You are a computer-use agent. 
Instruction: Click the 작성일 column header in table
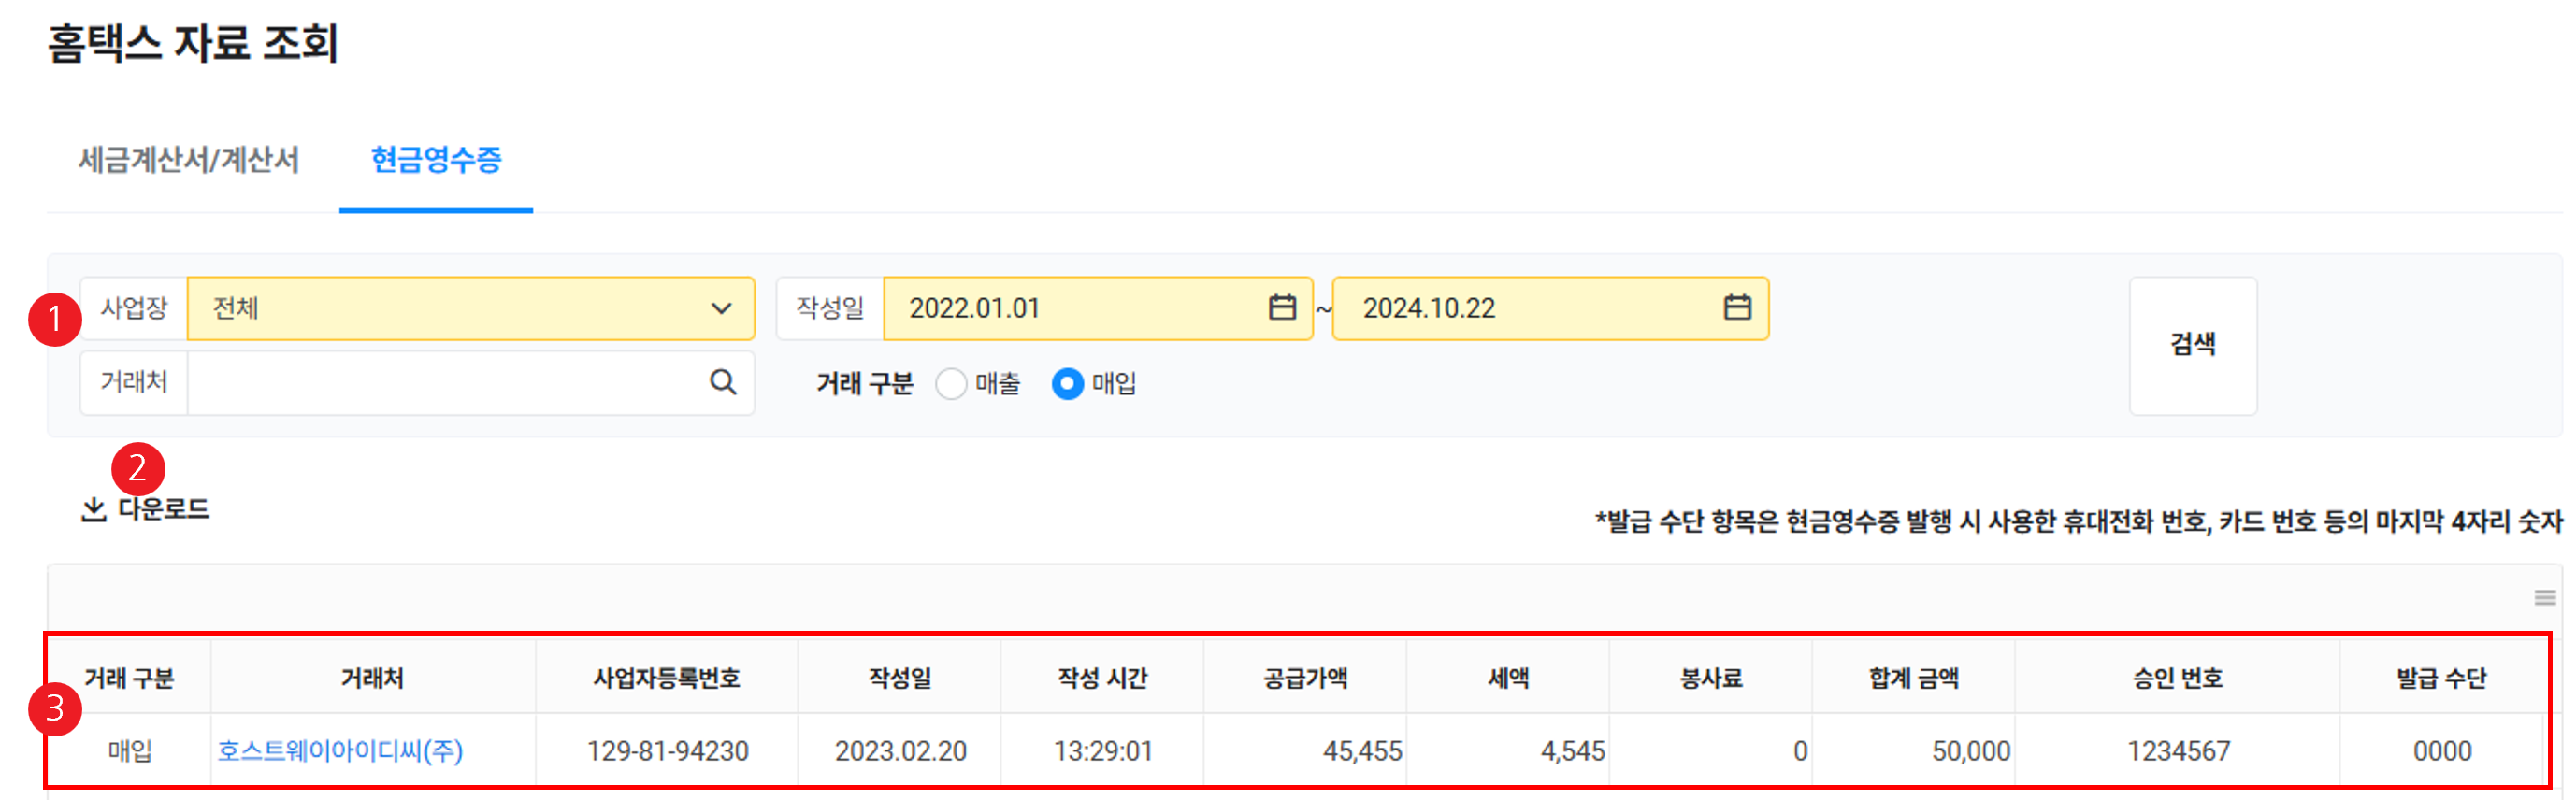(x=900, y=678)
